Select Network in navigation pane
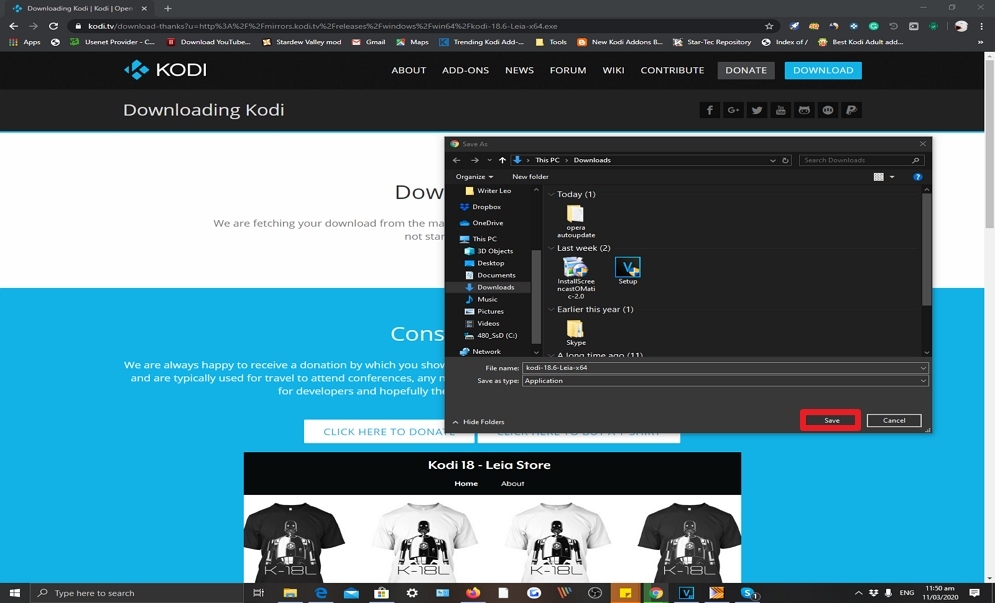This screenshot has height=603, width=995. click(480, 351)
